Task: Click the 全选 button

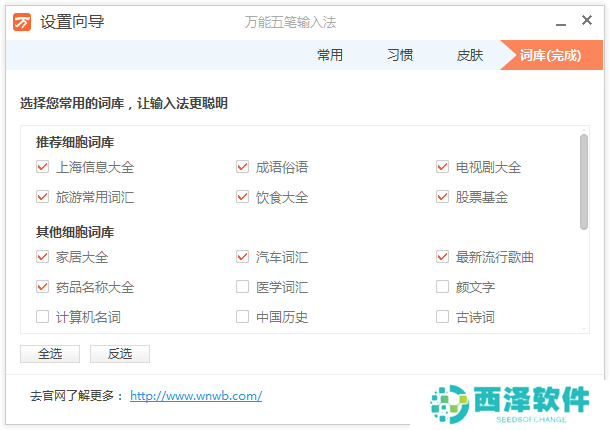Action: click(x=50, y=354)
